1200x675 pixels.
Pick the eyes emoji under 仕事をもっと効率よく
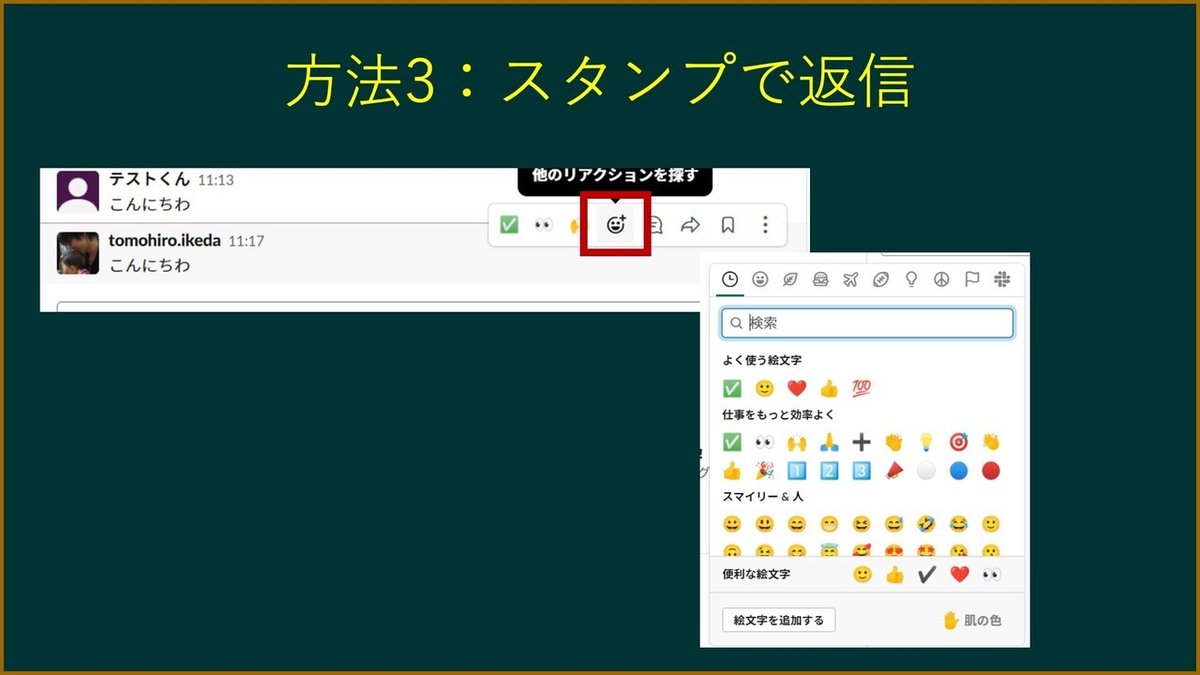pos(764,442)
